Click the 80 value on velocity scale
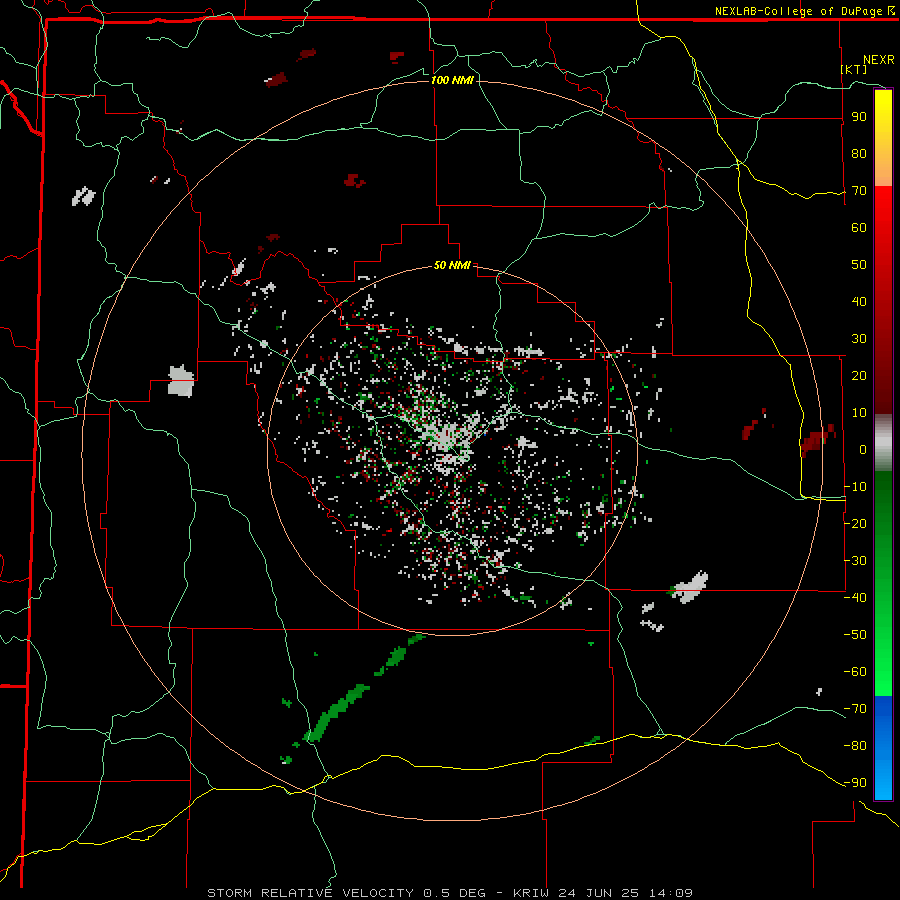This screenshot has width=900, height=900. 859,153
